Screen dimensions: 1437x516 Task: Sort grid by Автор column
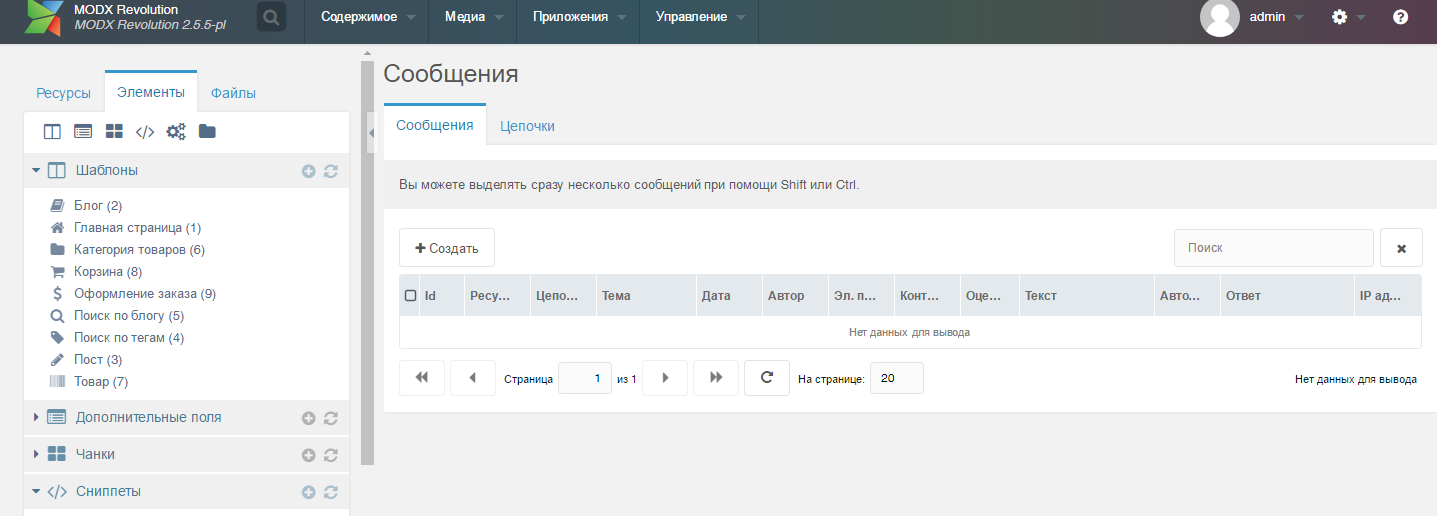(795, 296)
